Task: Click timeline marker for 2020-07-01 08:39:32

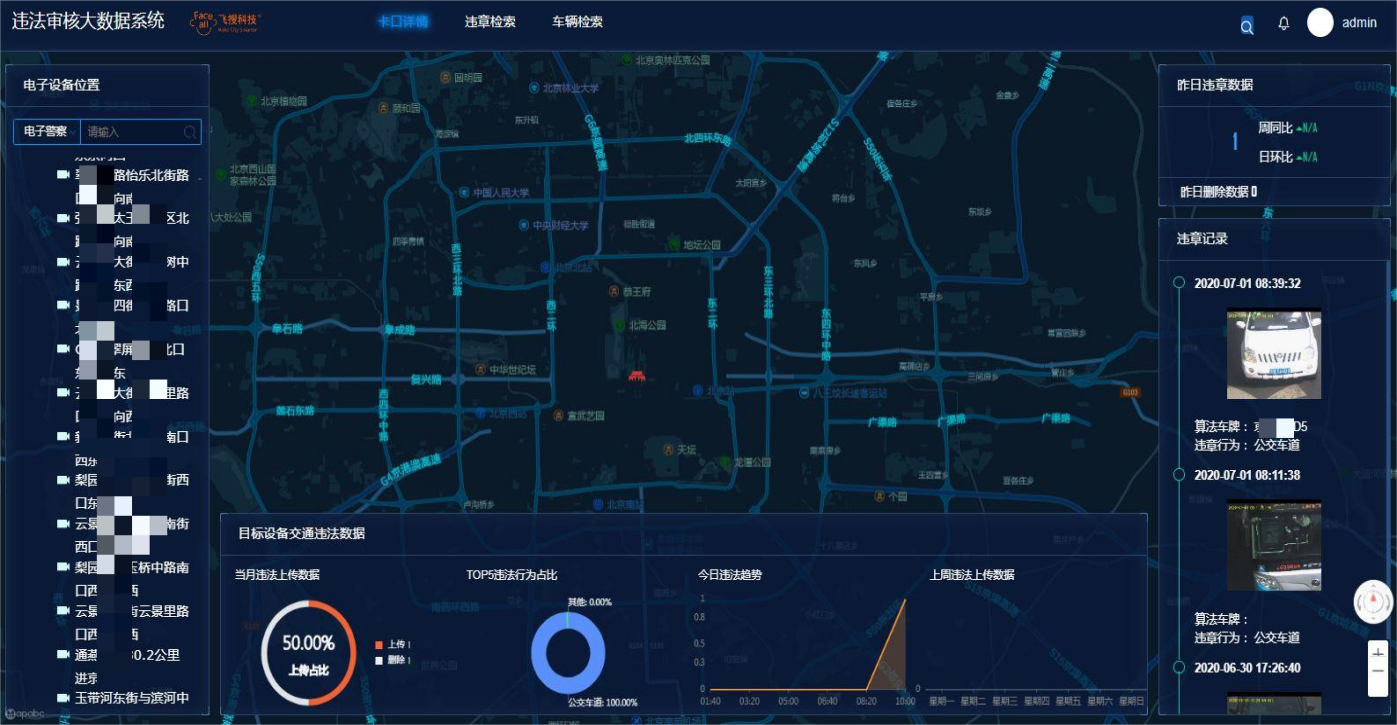Action: (1179, 283)
